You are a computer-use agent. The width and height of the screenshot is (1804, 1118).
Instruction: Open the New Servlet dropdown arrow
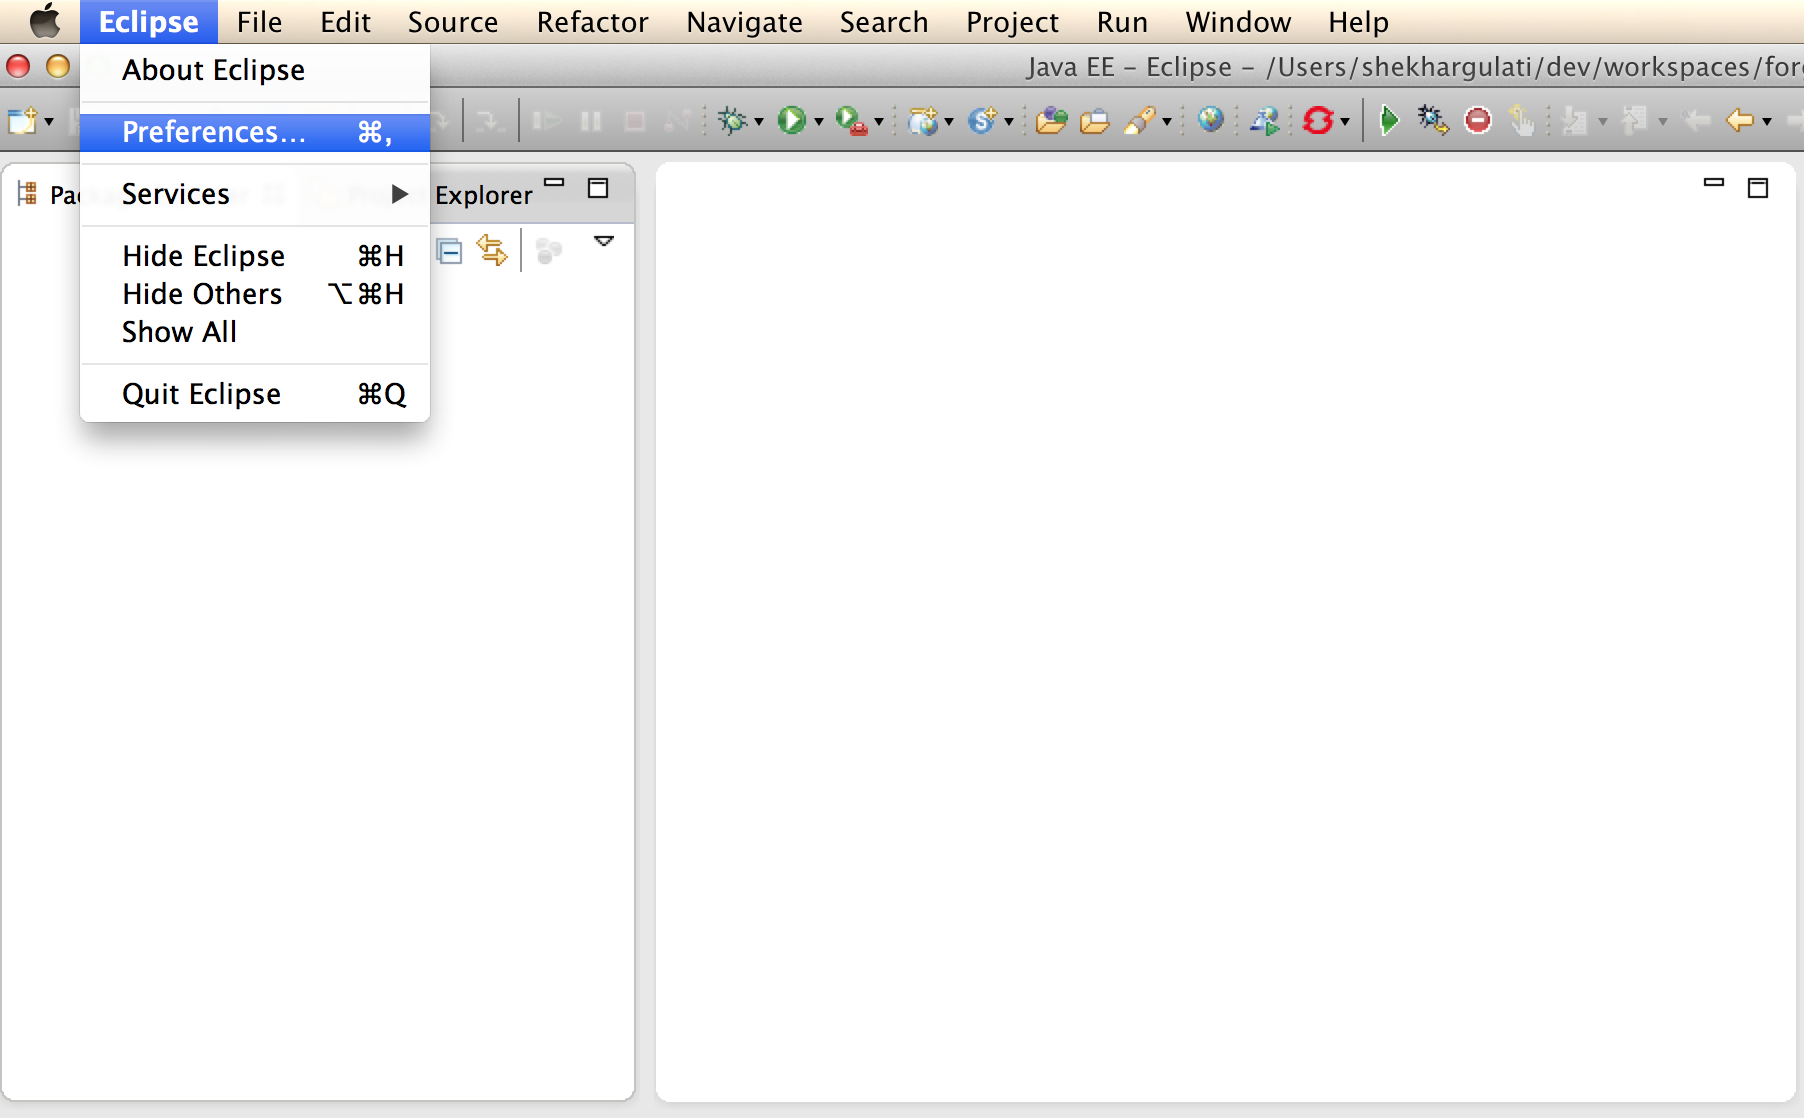(1009, 122)
